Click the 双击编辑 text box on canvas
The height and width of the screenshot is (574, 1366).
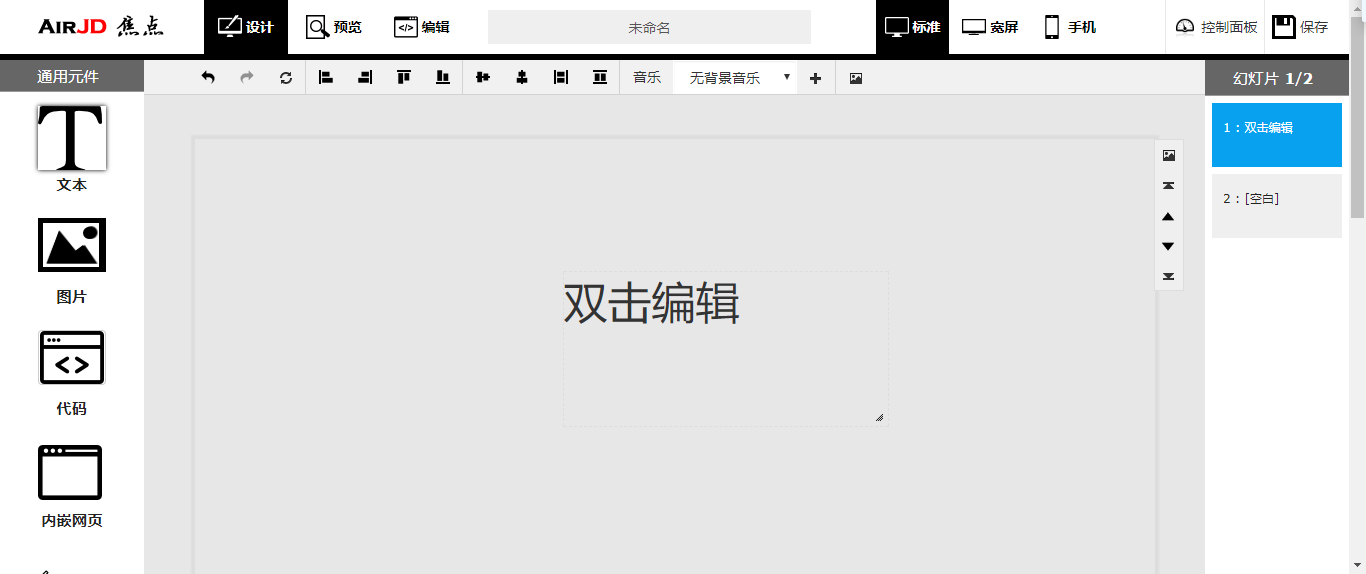tap(725, 348)
